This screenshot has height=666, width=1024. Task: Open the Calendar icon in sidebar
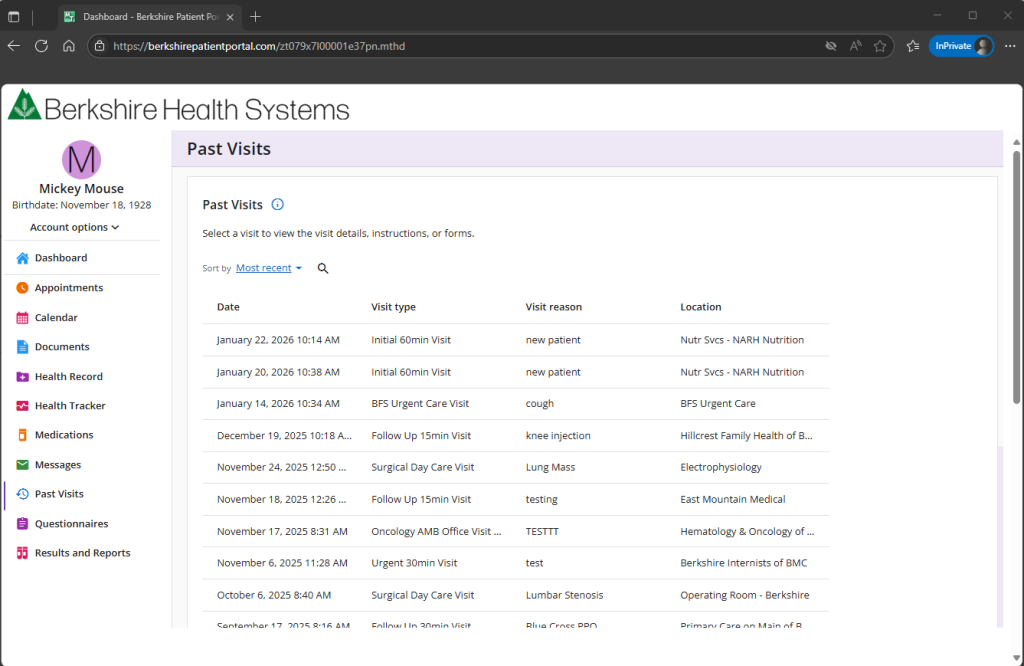(22, 318)
